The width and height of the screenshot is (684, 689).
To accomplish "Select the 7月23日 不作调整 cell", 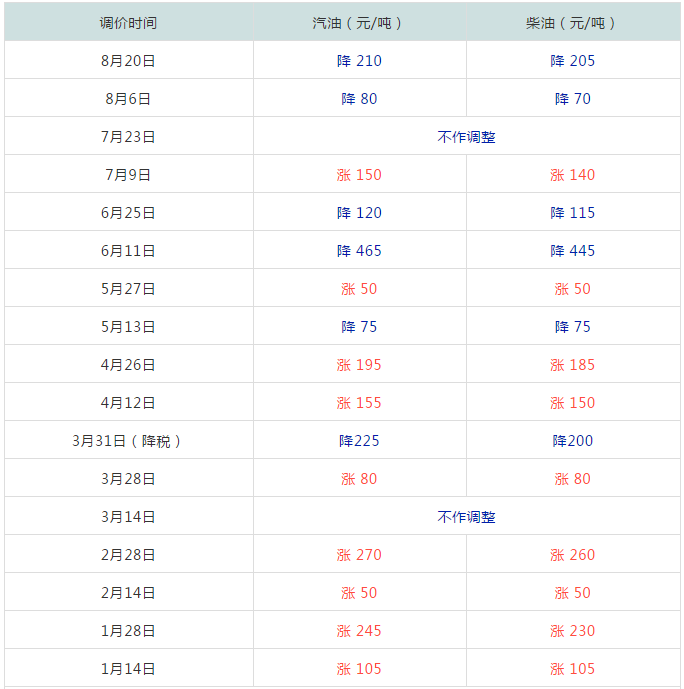I will tap(466, 137).
